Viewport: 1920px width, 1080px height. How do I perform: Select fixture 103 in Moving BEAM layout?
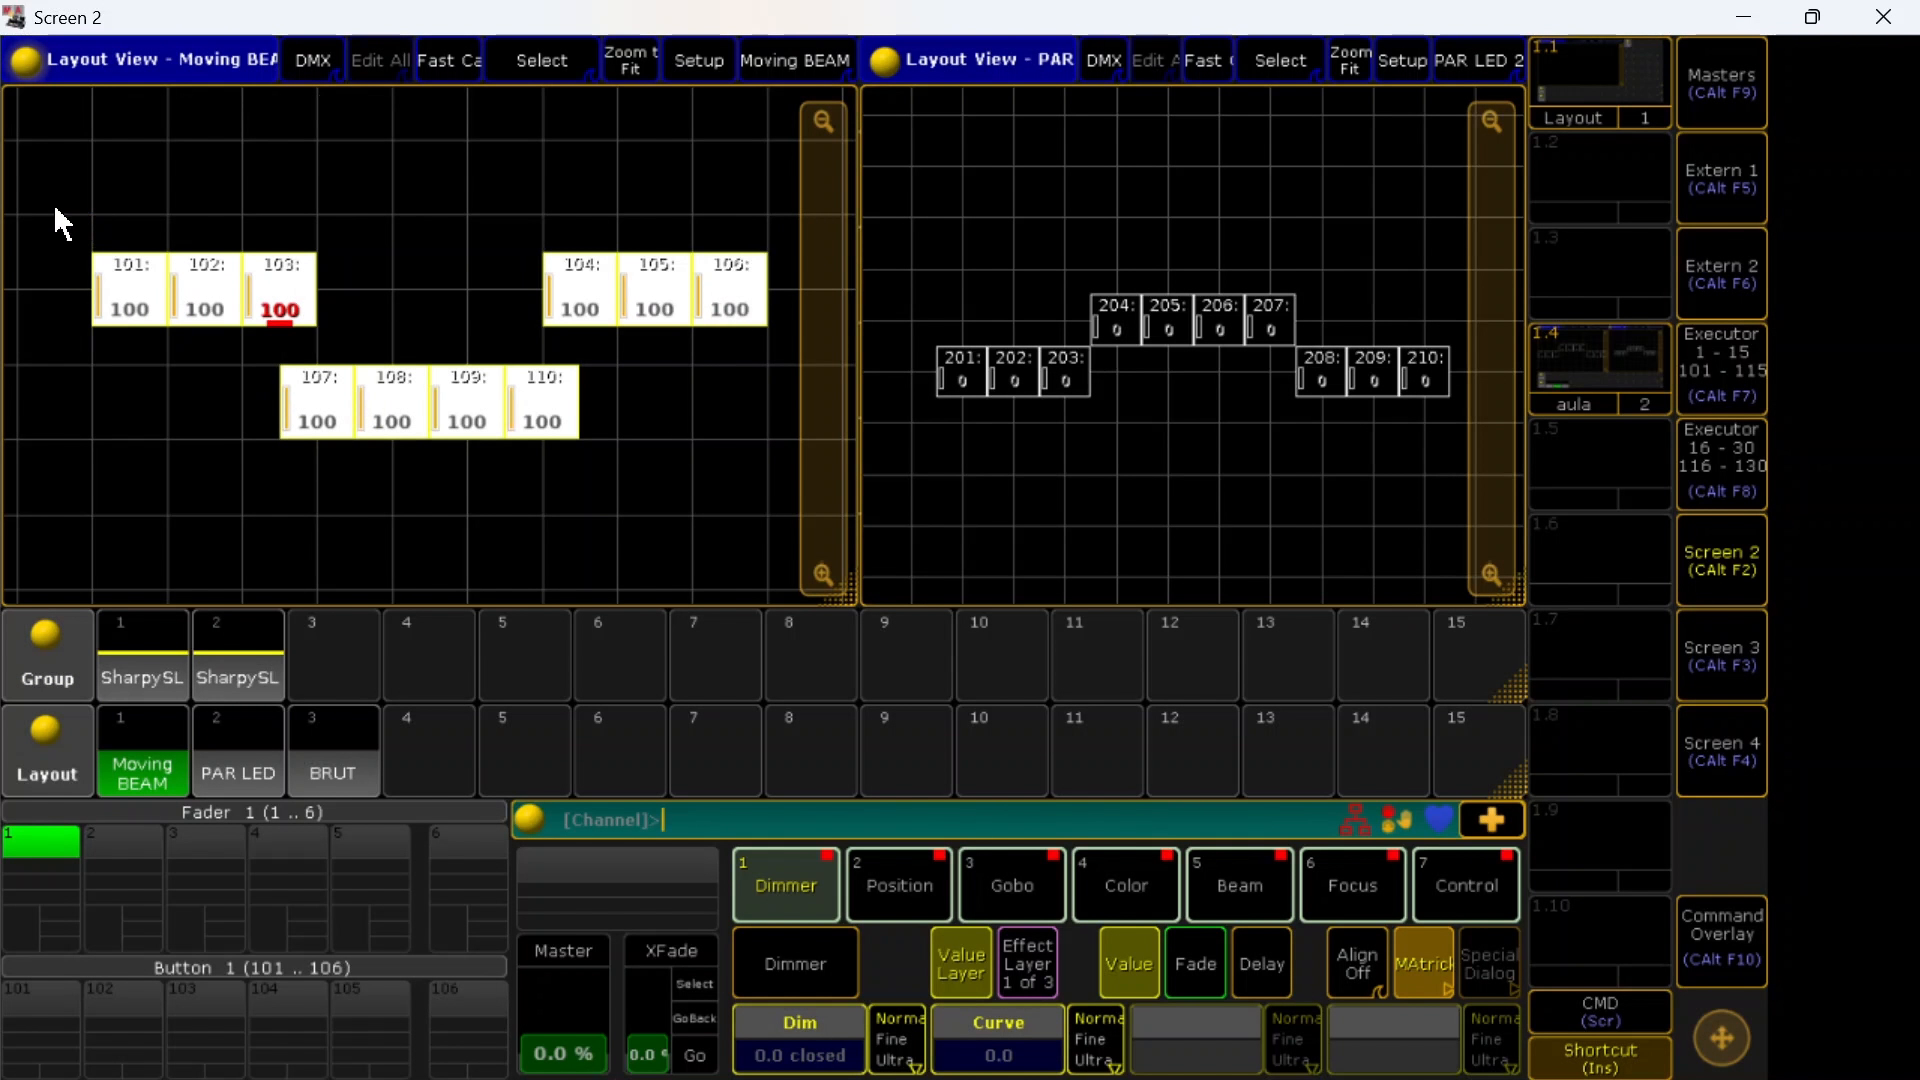pos(280,289)
